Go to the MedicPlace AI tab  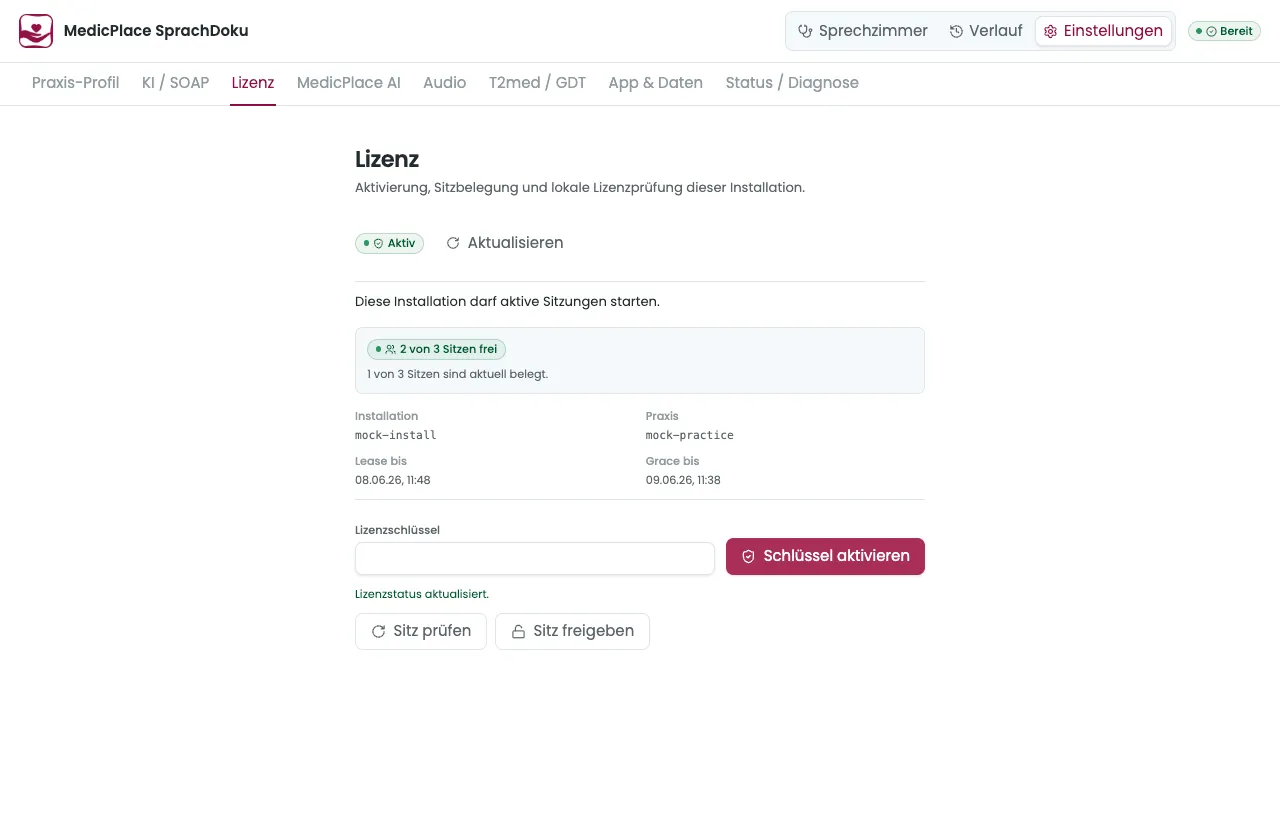click(349, 83)
